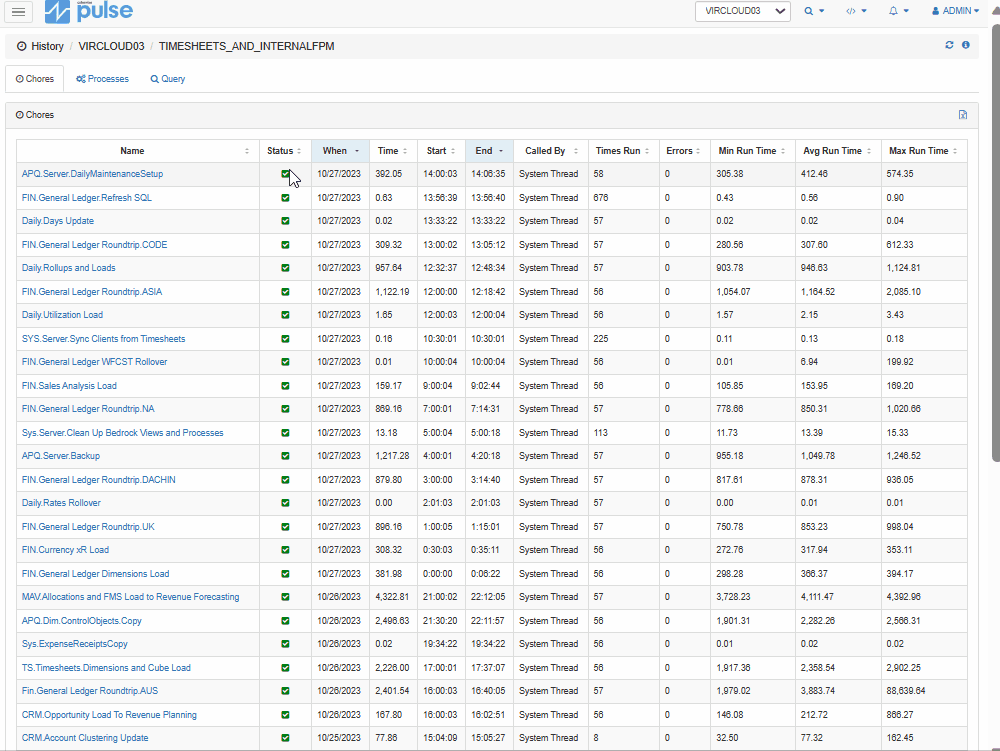Click VIRCLOUD03 in the breadcrumb
Image resolution: width=1000 pixels, height=751 pixels.
coord(111,46)
